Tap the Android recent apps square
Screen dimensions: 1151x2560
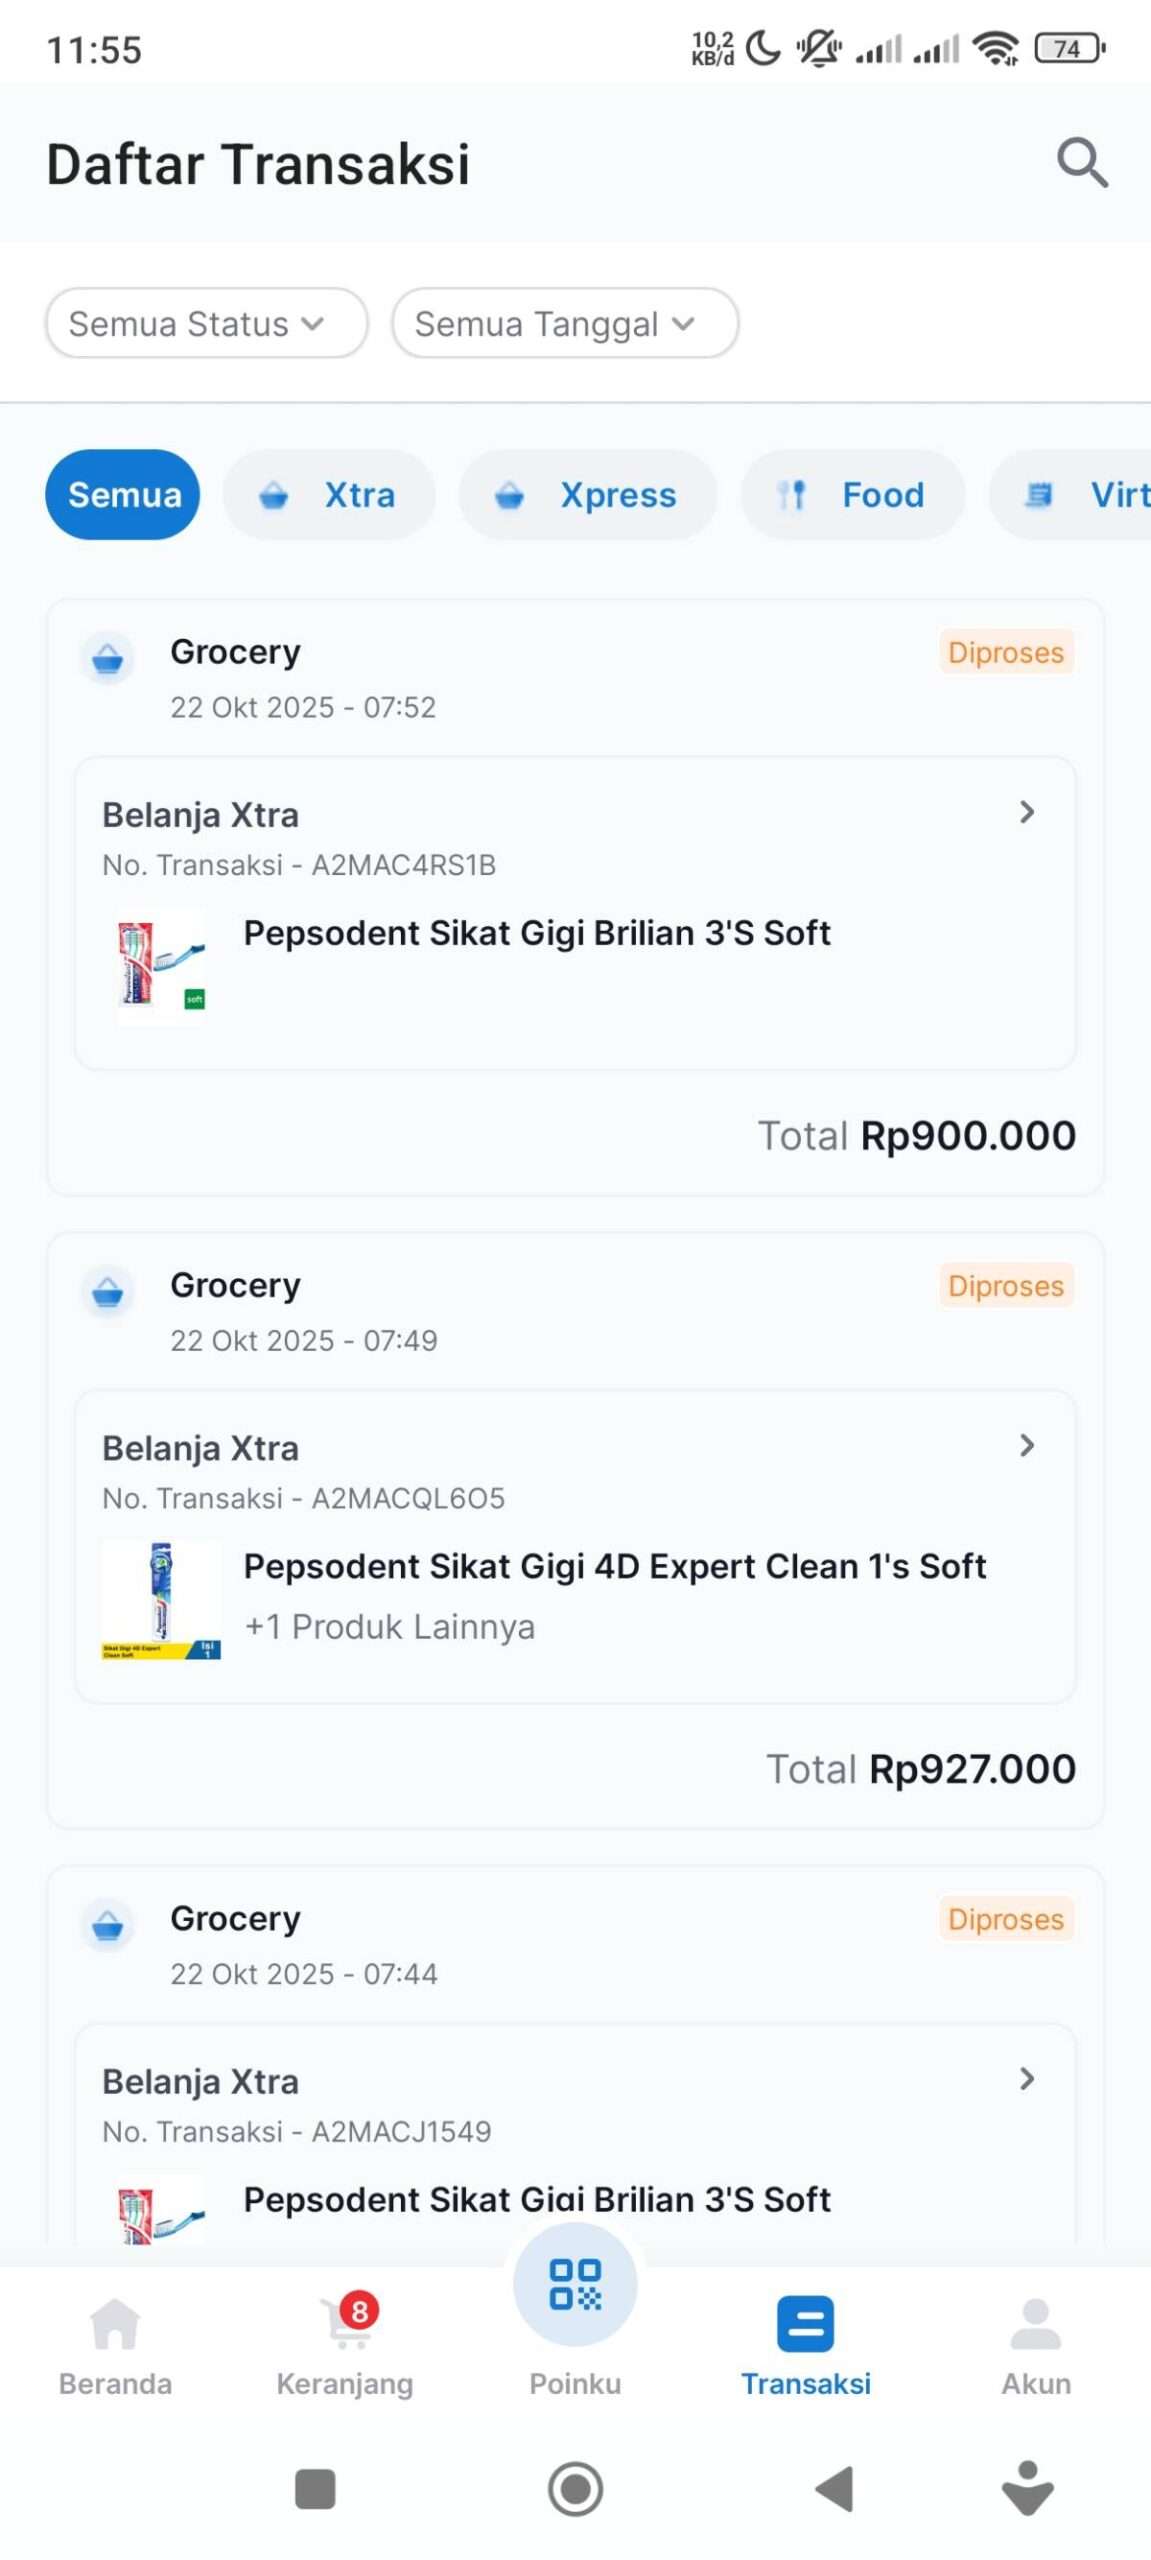(x=315, y=2489)
